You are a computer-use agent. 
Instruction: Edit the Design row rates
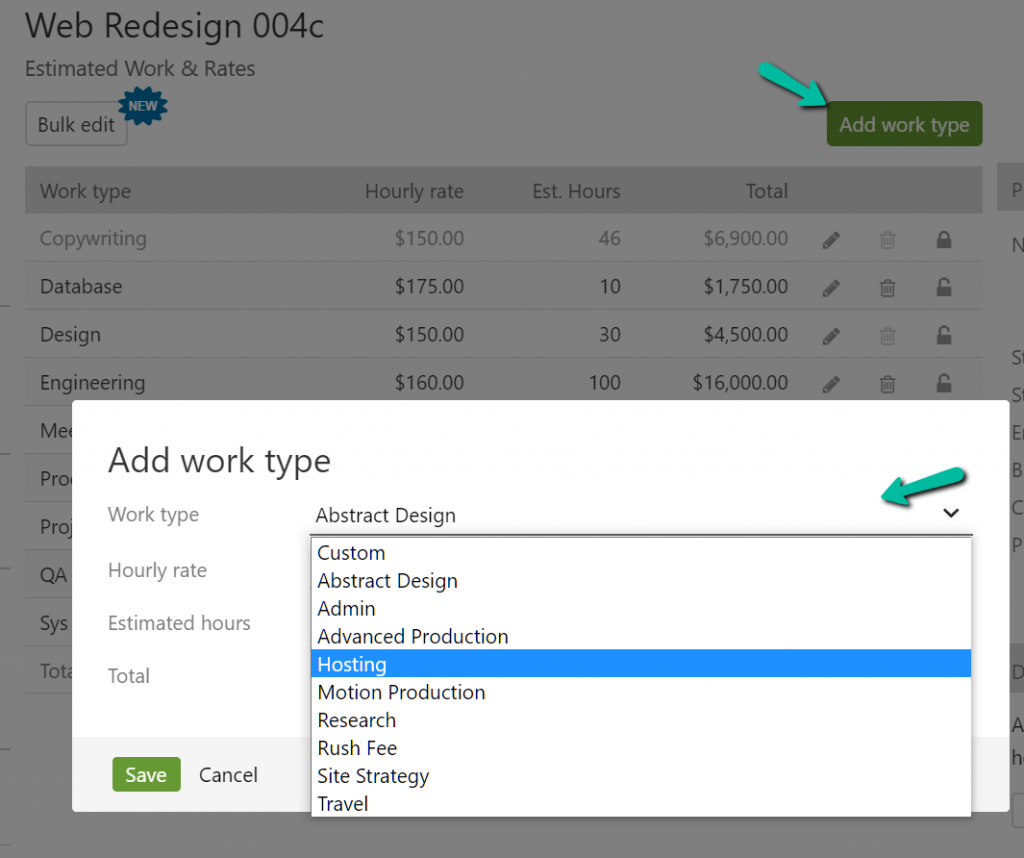831,335
